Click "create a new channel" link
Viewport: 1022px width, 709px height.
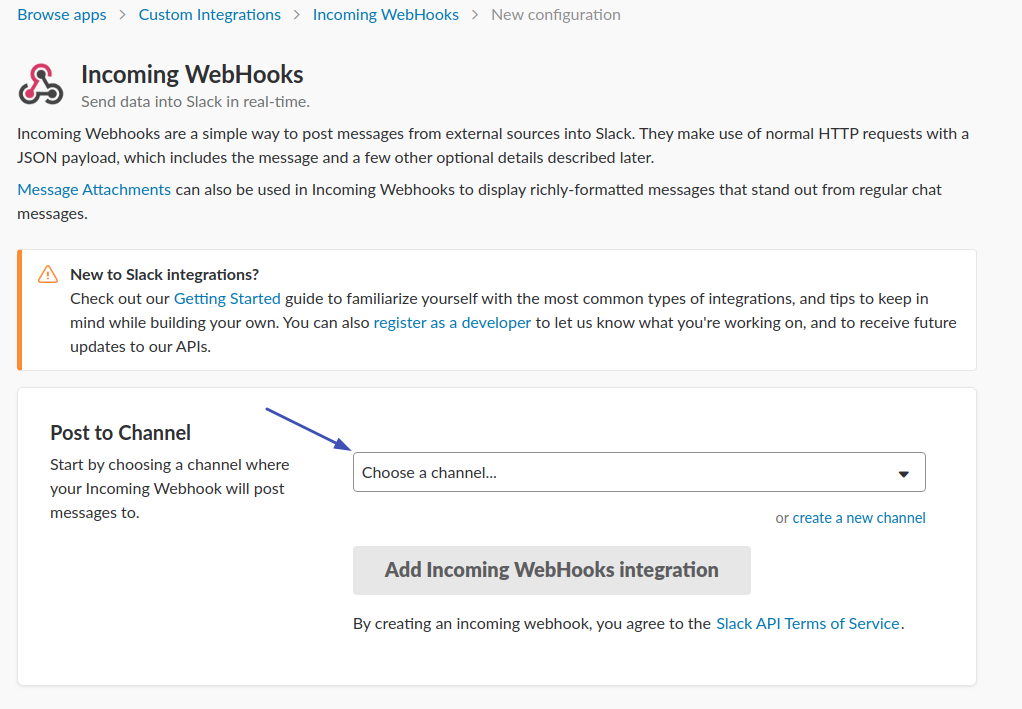pyautogui.click(x=859, y=518)
